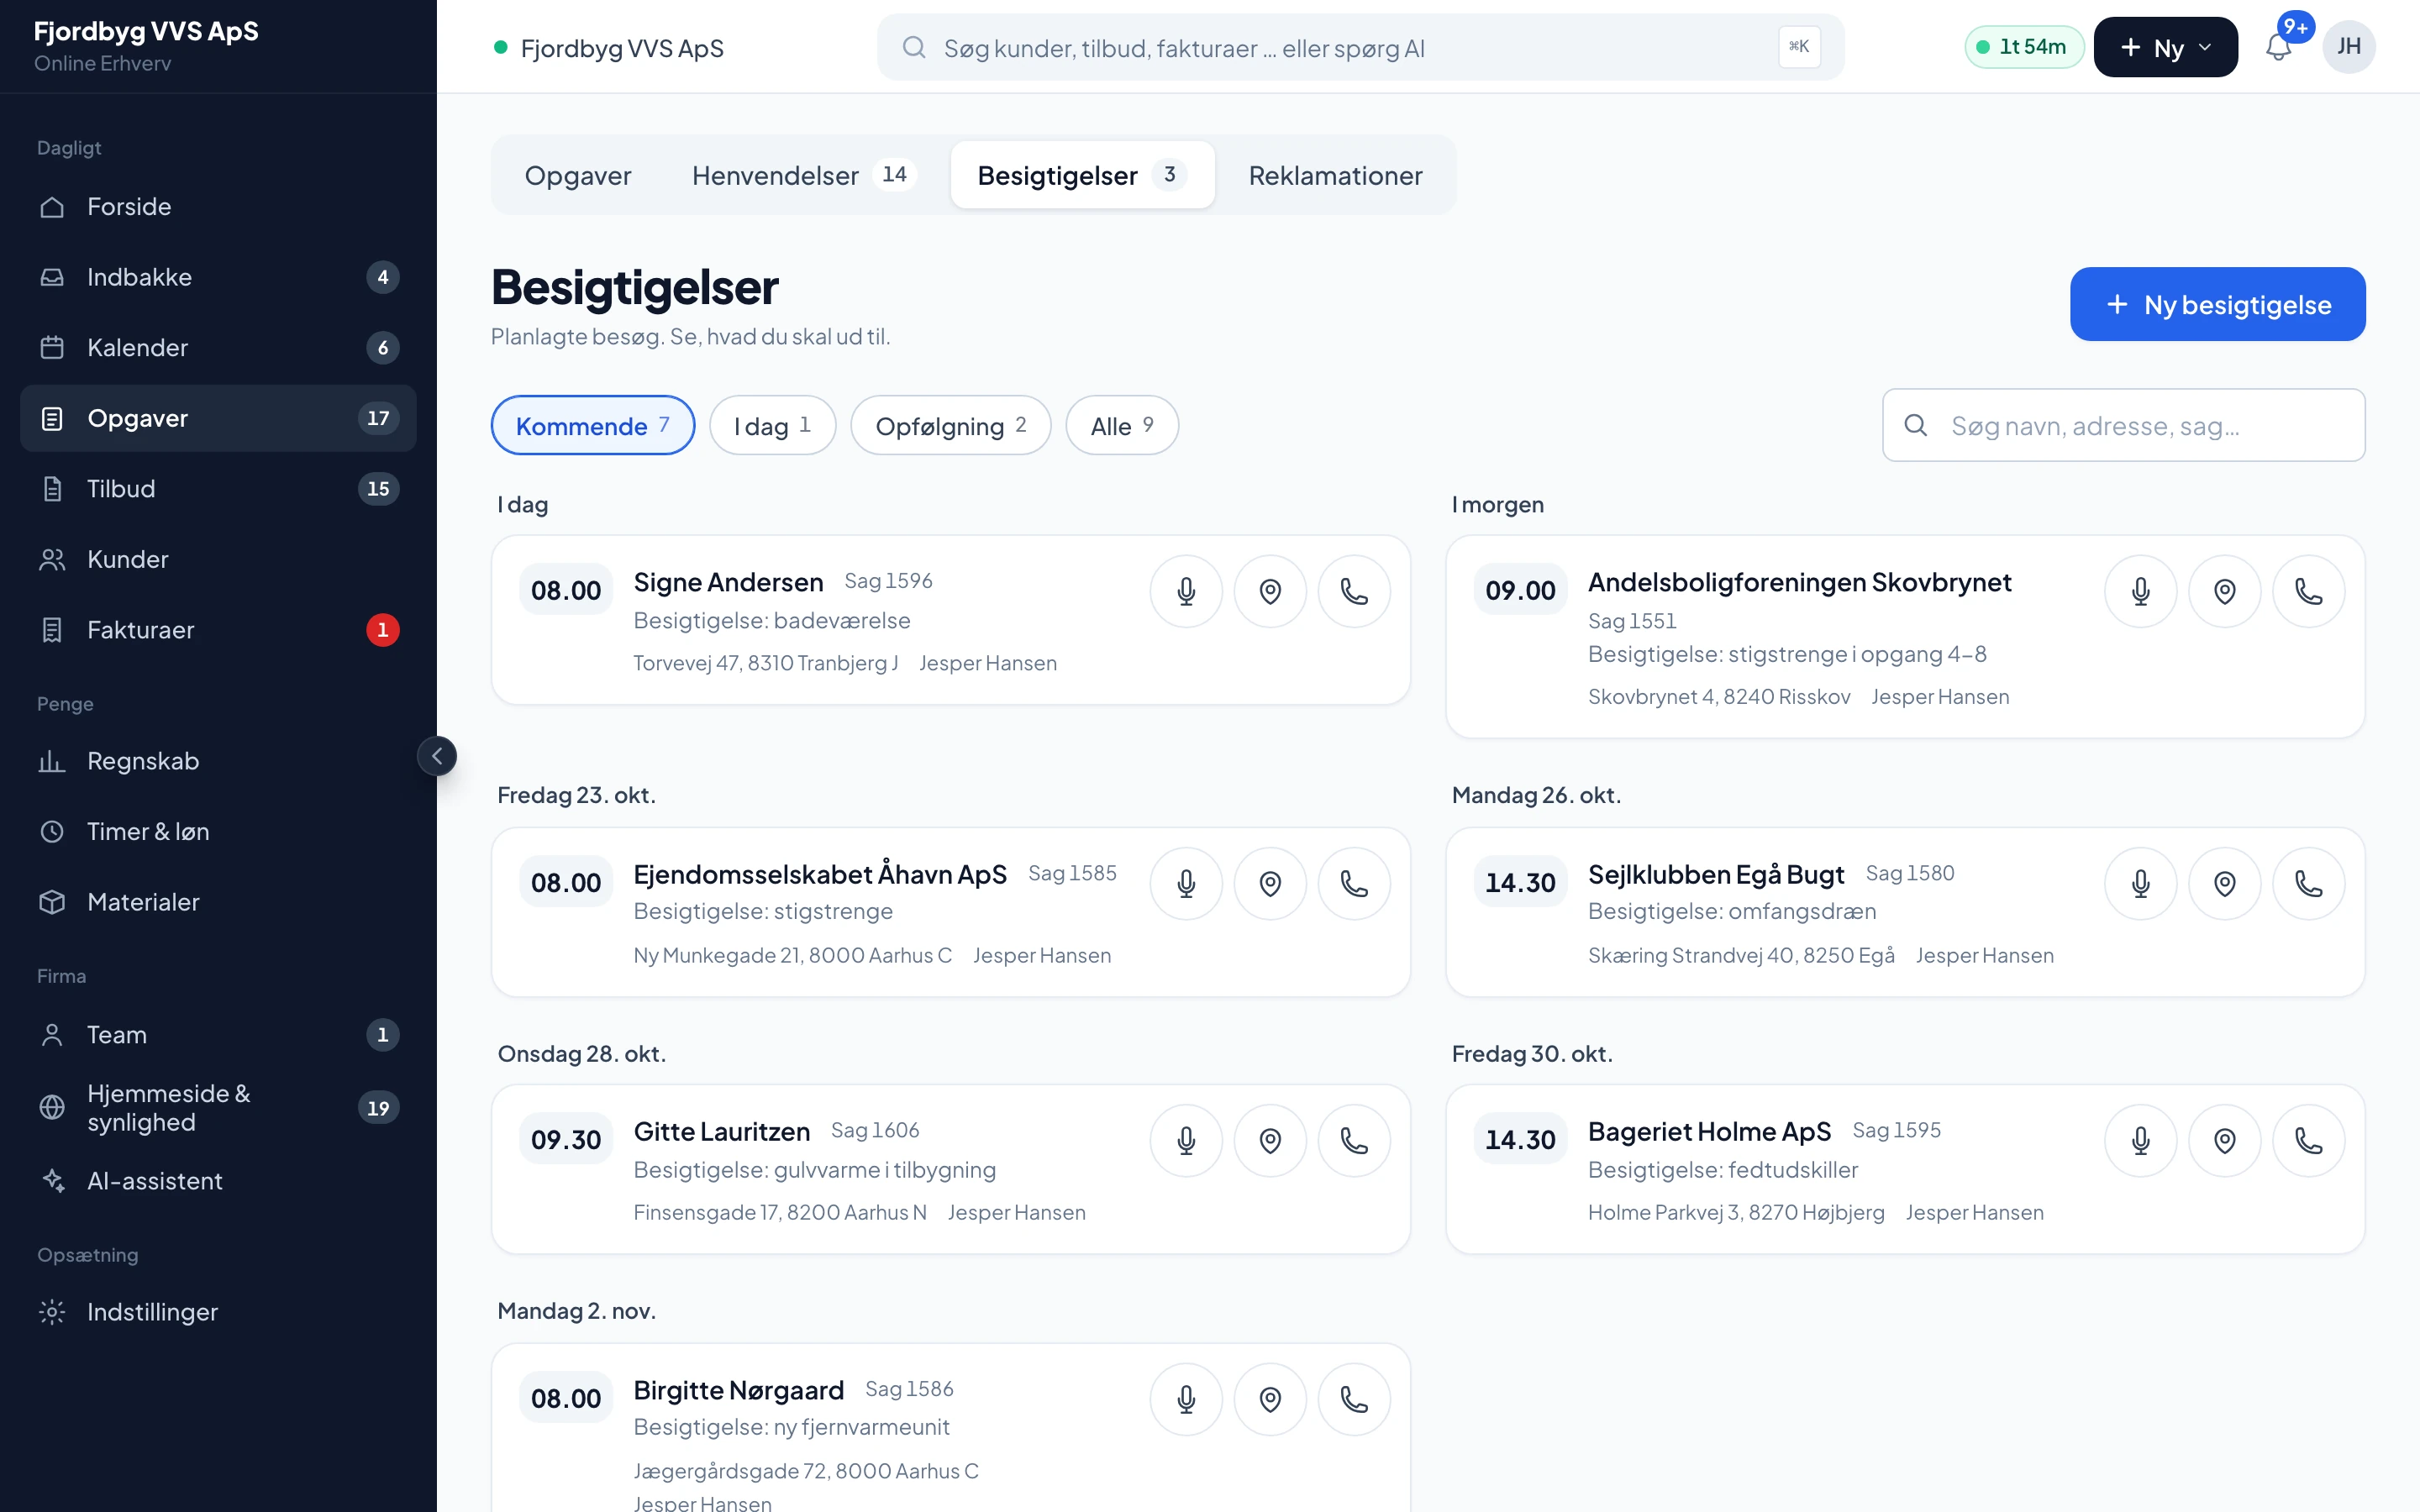This screenshot has width=2420, height=1512.
Task: Open map pin for Andelsboligforeningen Skovbrynet
Action: [x=2225, y=591]
